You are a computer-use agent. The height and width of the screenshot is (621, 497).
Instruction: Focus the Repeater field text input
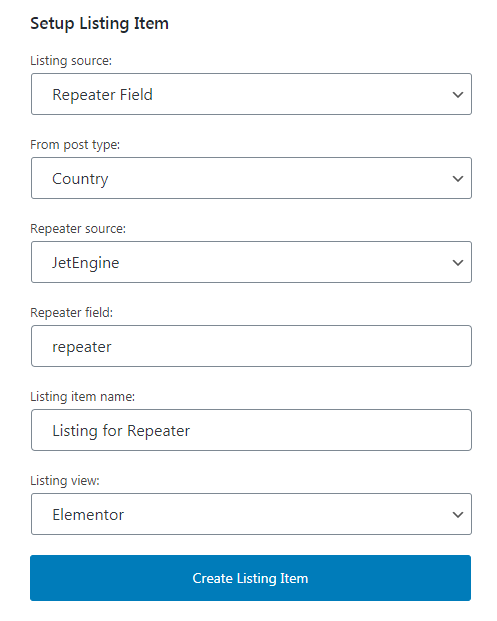pyautogui.click(x=251, y=346)
